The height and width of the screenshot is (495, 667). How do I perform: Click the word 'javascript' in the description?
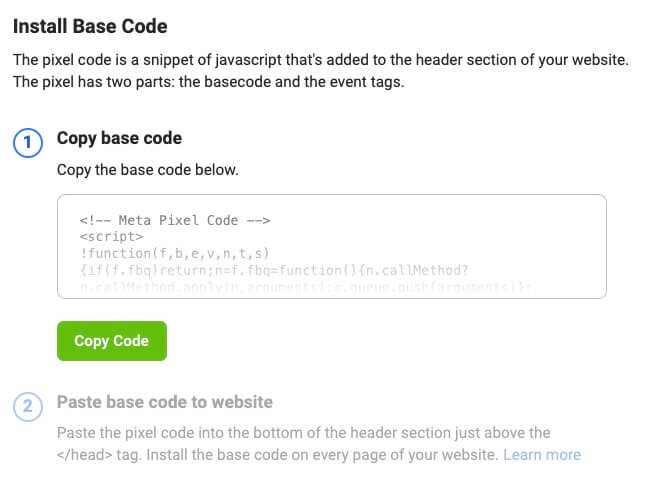[x=248, y=60]
